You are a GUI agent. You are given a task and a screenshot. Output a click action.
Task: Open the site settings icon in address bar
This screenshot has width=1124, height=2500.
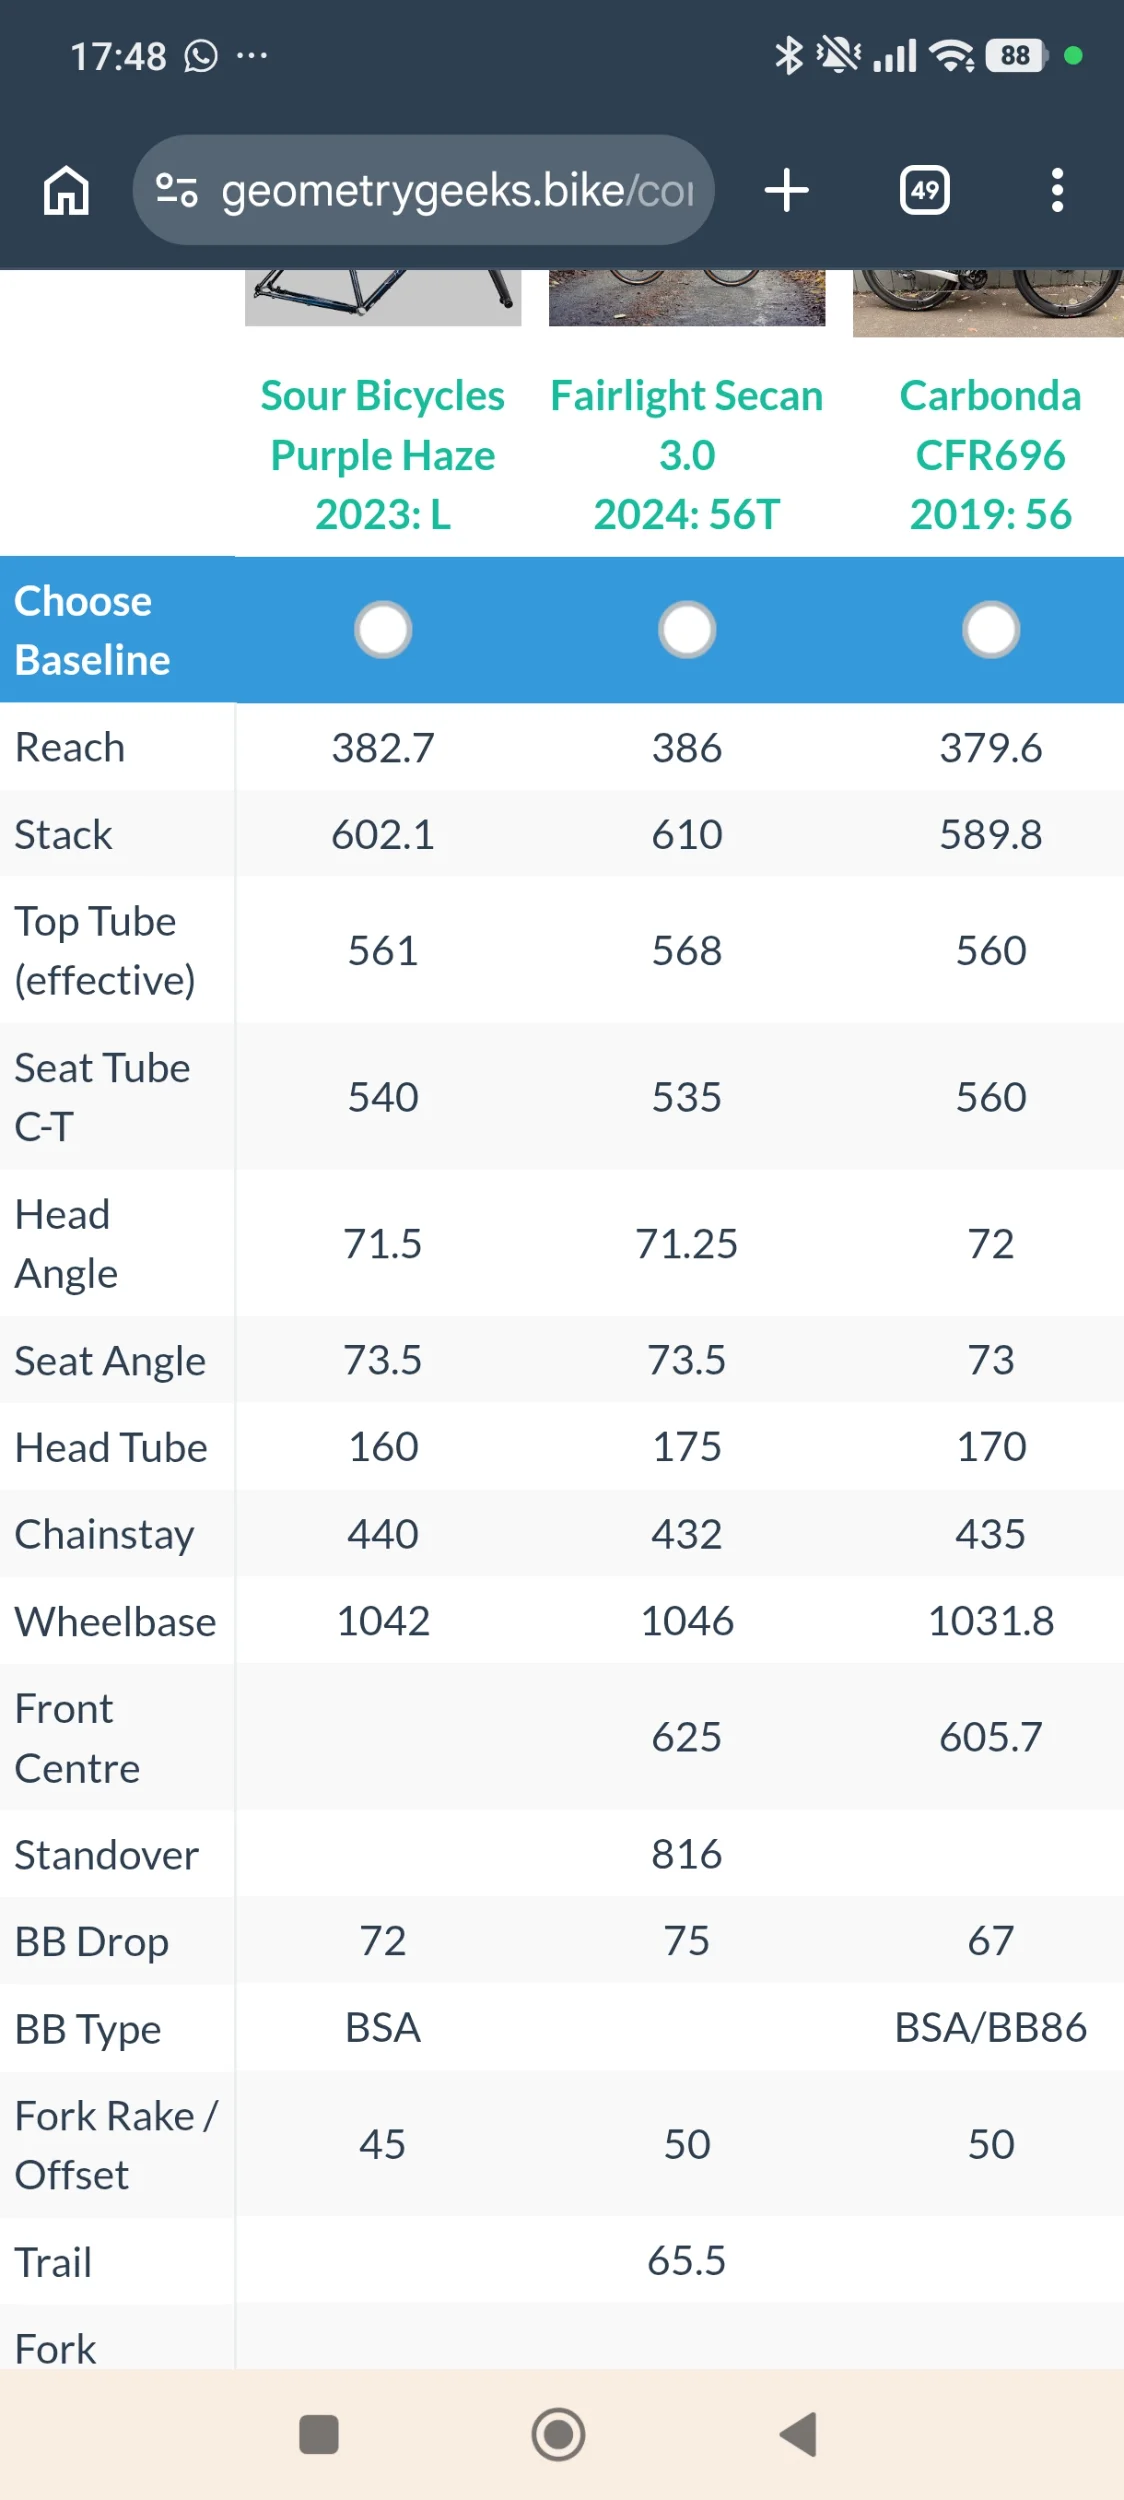point(176,190)
